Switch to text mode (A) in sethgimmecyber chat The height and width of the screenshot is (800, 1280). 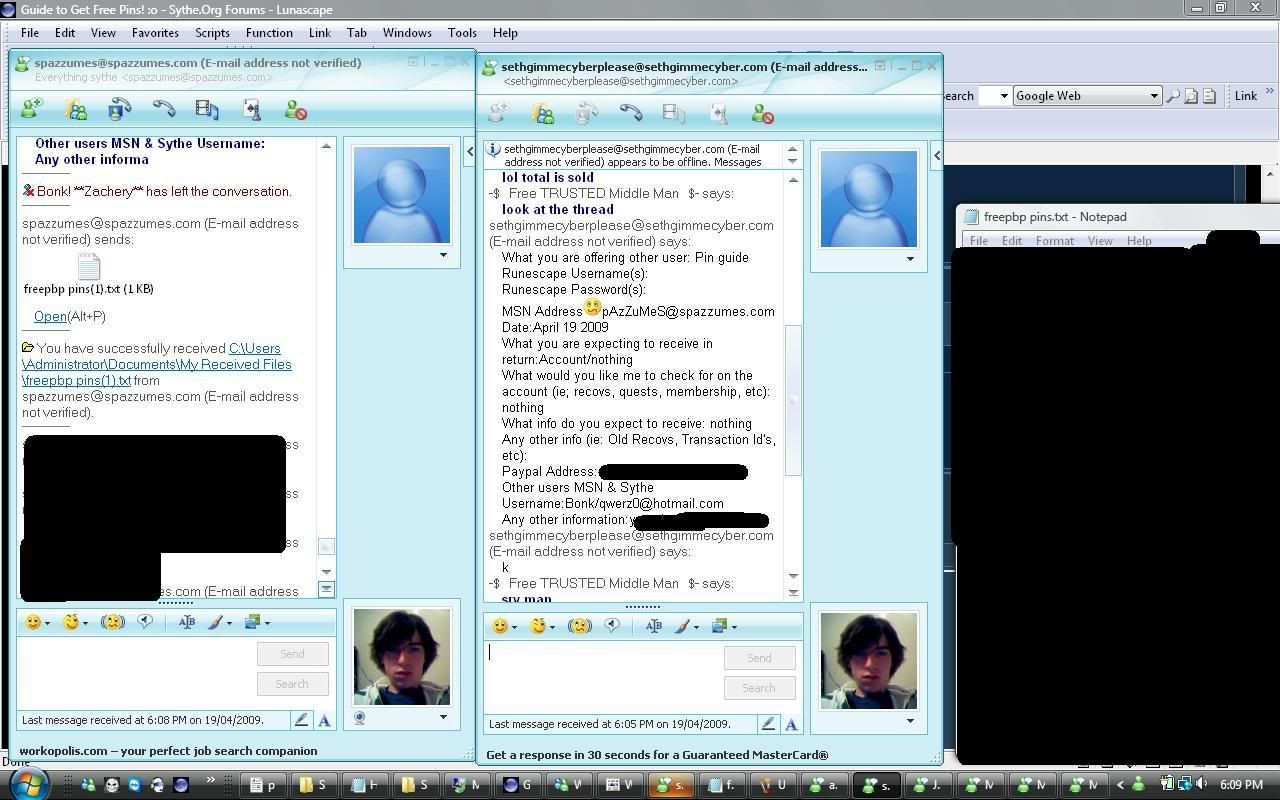(x=791, y=724)
